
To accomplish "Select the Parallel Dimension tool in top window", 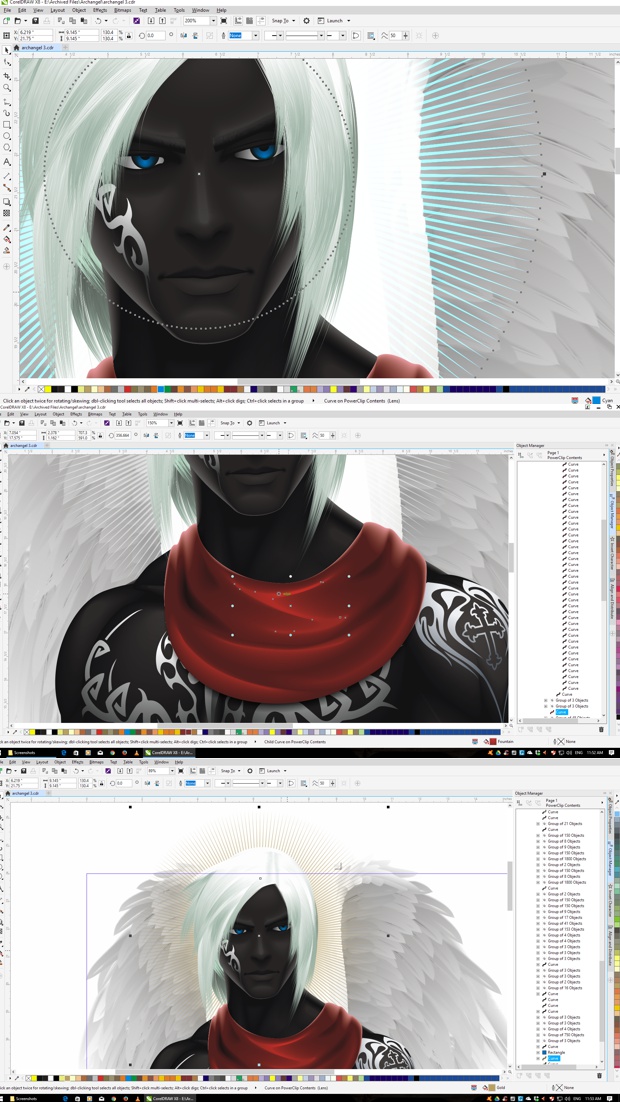I will pos(7,176).
